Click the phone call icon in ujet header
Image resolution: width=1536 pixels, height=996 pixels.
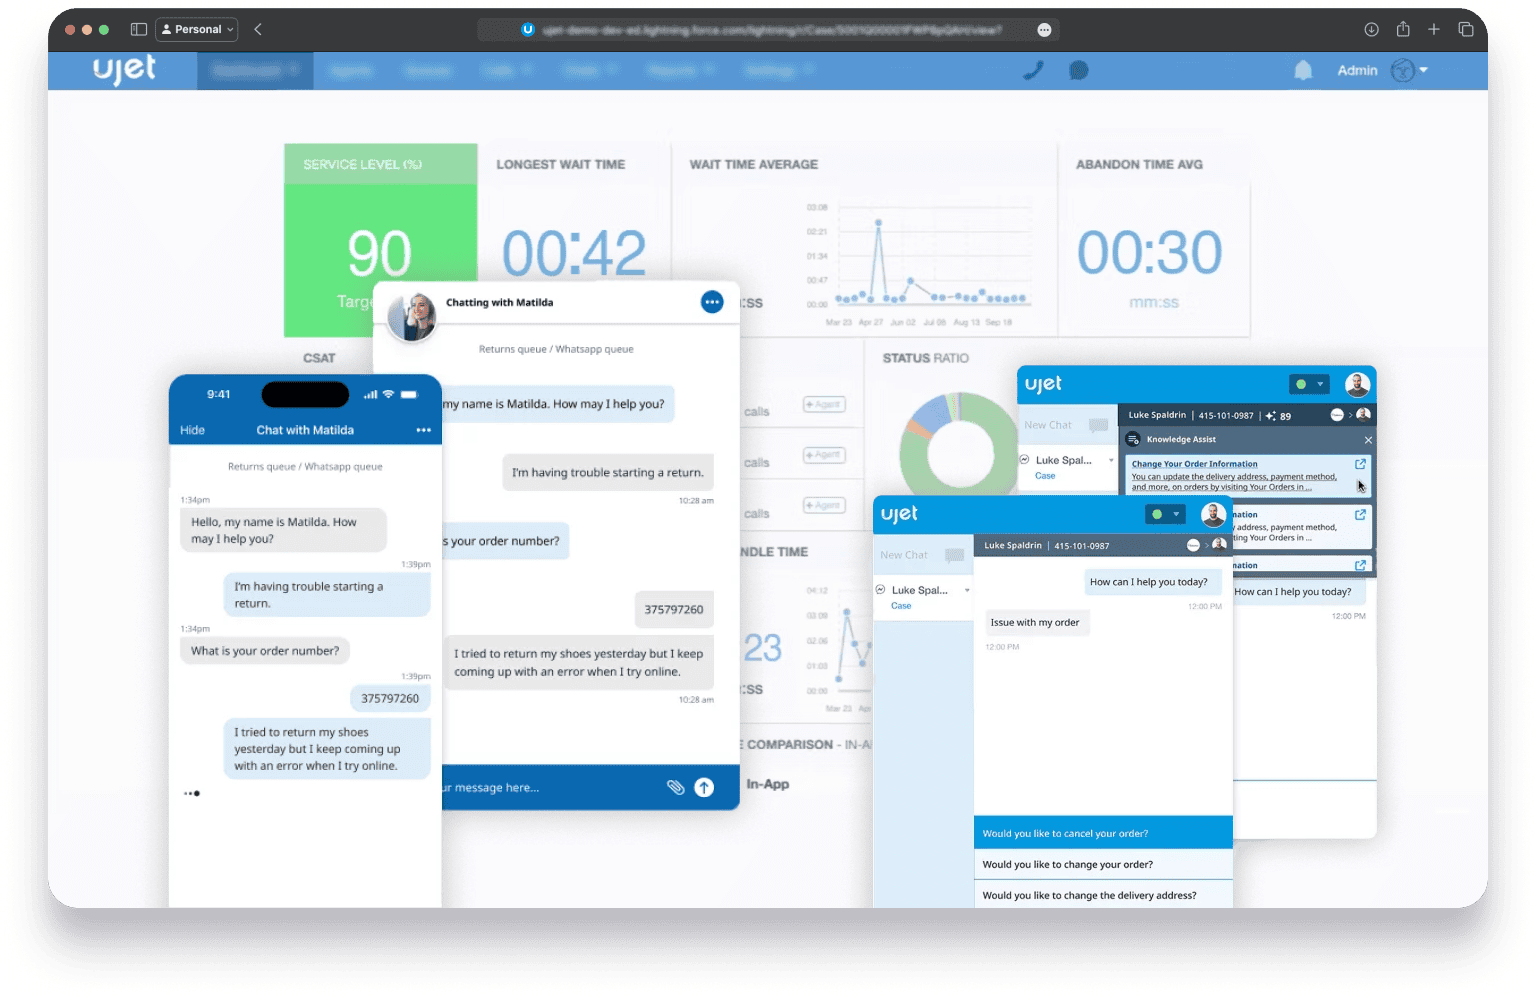[x=1033, y=70]
